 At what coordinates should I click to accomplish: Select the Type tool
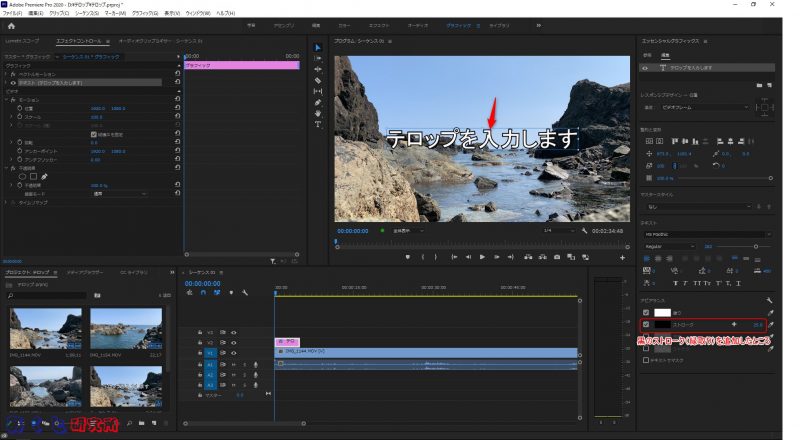(x=318, y=124)
